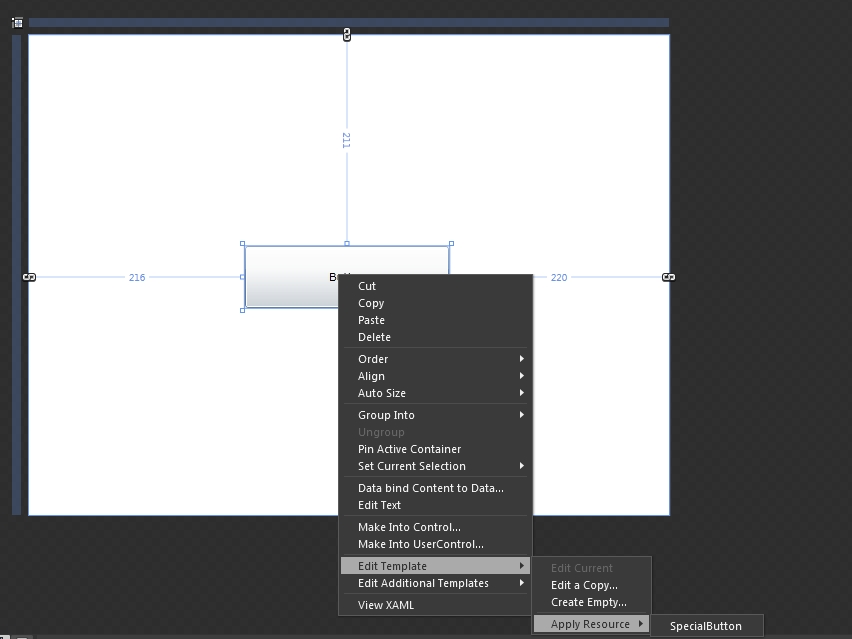Click the button's bottom-left resize handle
Viewport: 852px width, 639px height.
point(243,310)
